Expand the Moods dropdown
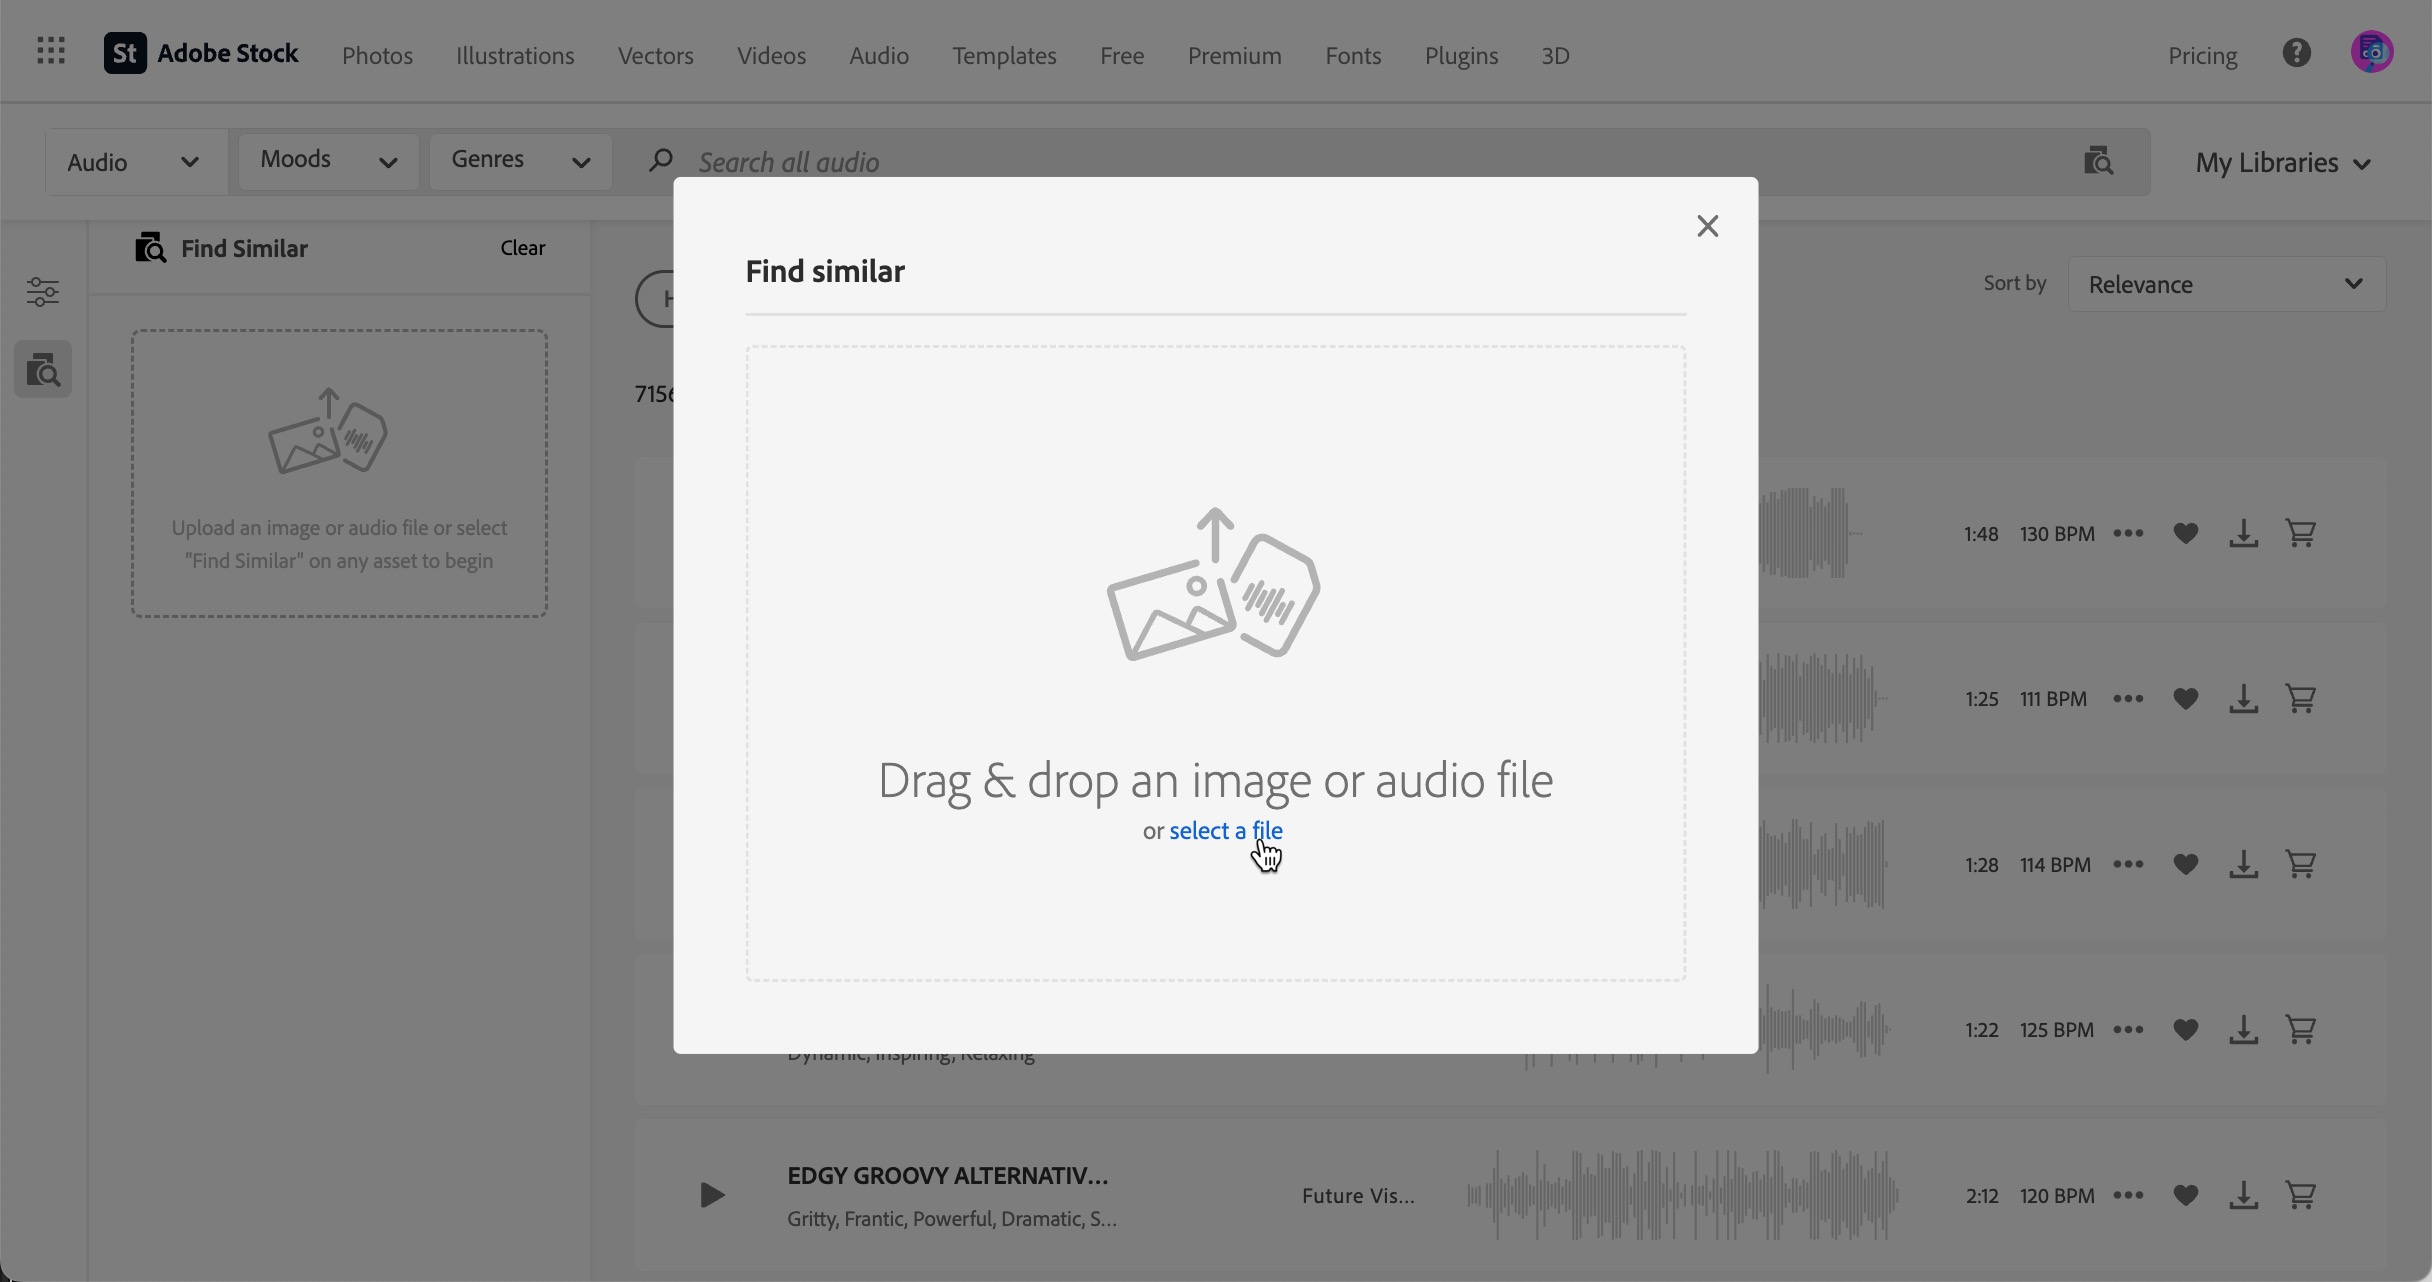 pyautogui.click(x=328, y=161)
